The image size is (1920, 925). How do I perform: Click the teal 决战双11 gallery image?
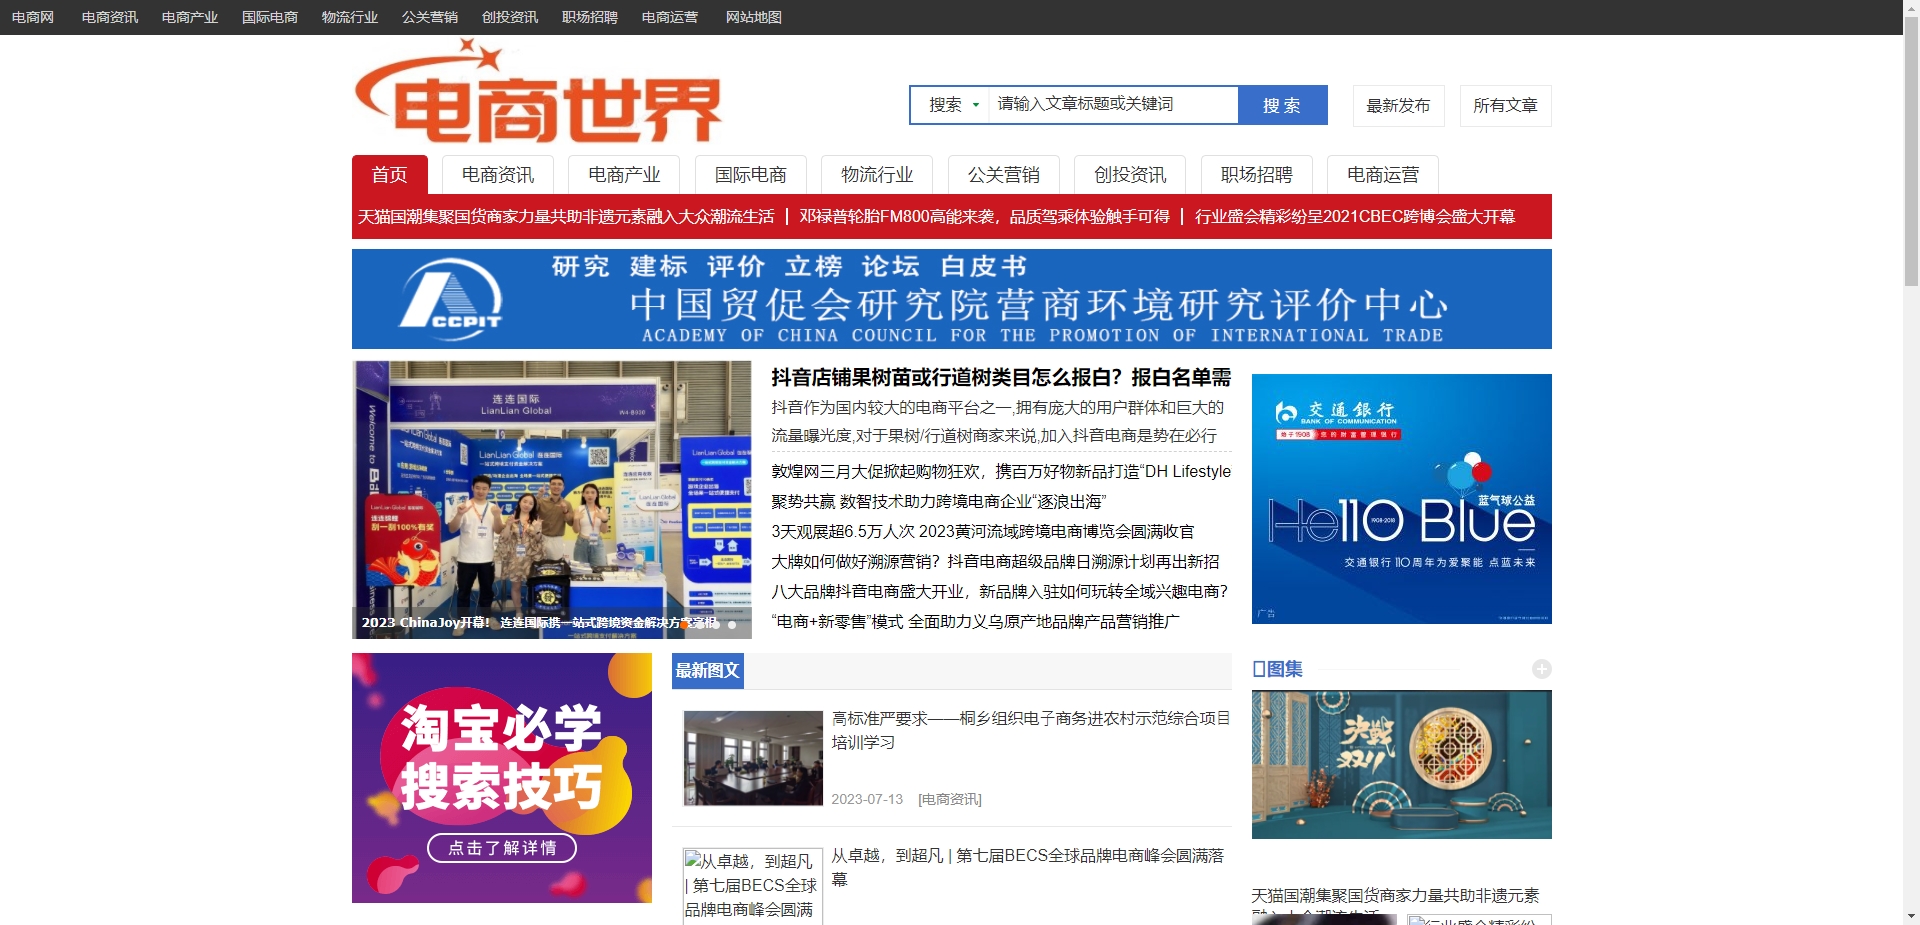point(1402,765)
